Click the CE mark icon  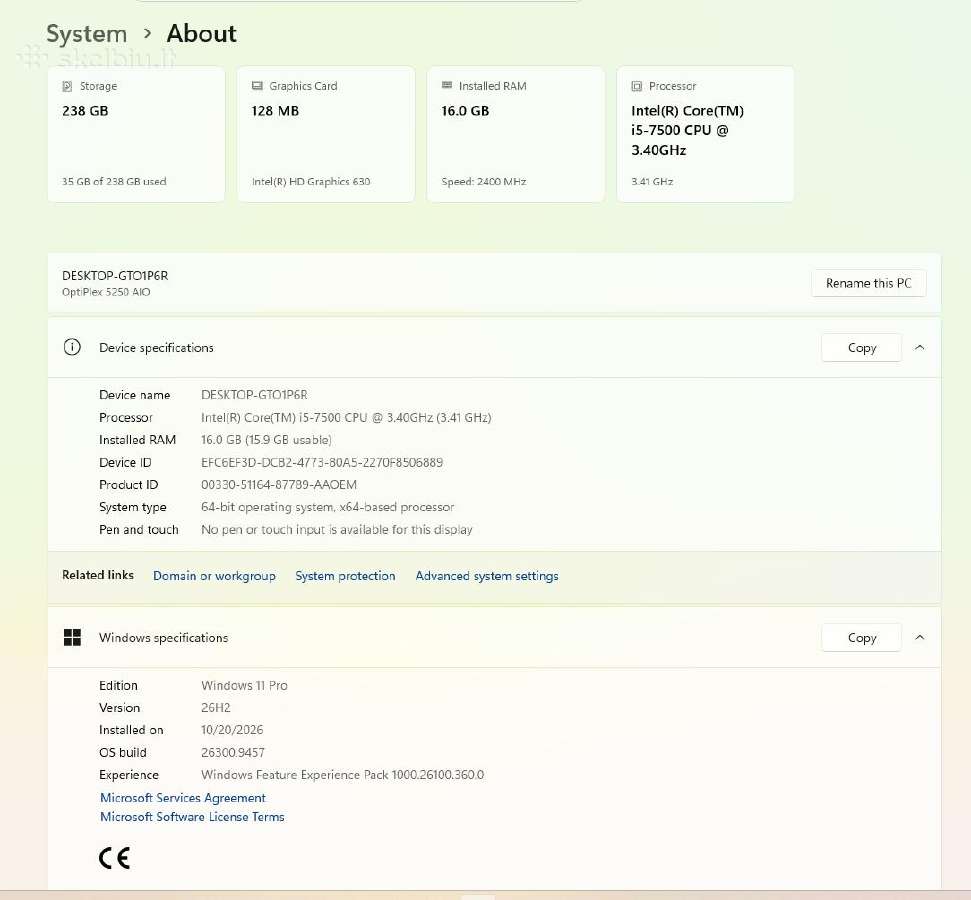(115, 858)
